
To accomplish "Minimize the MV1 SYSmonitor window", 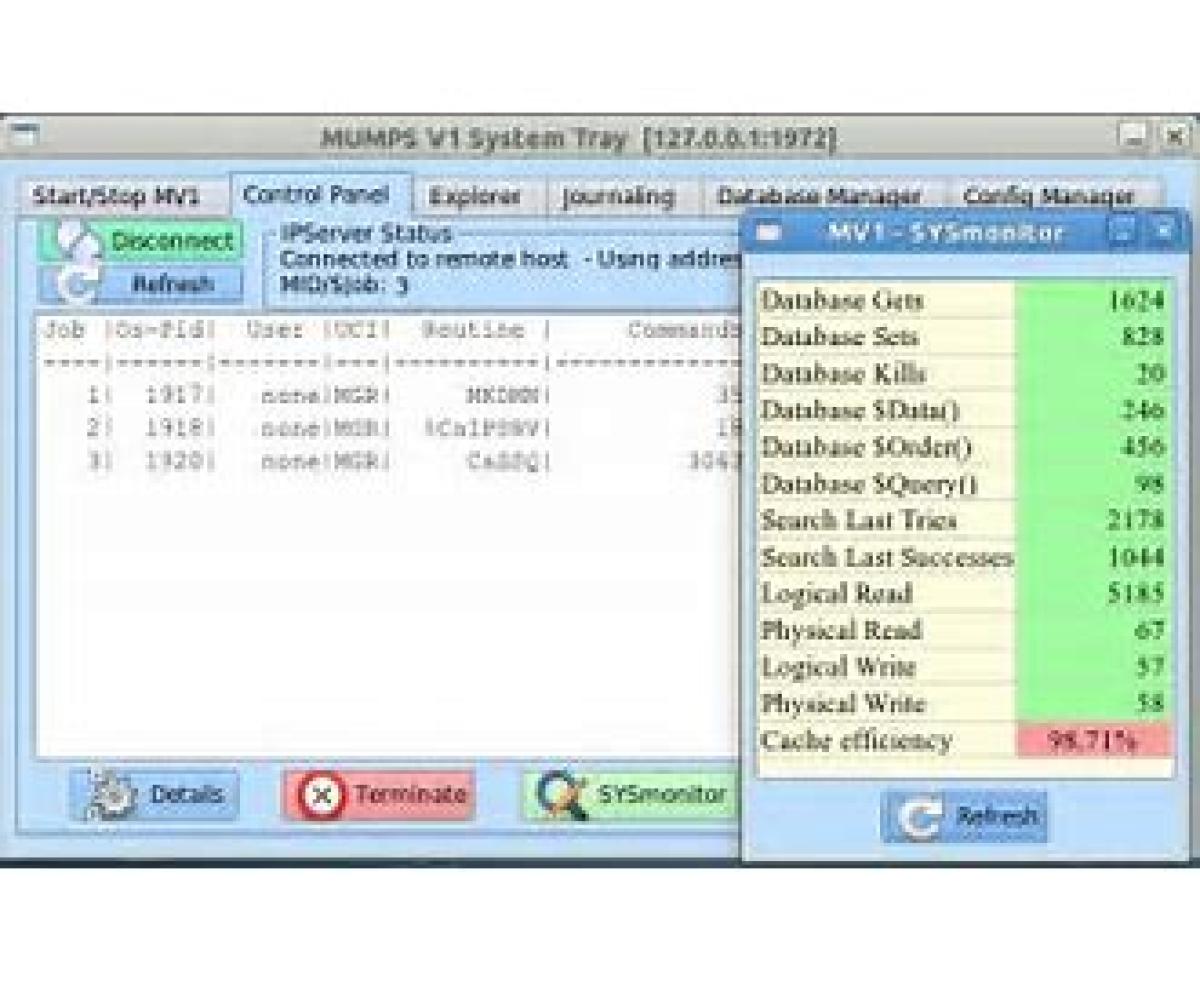I will click(1122, 232).
